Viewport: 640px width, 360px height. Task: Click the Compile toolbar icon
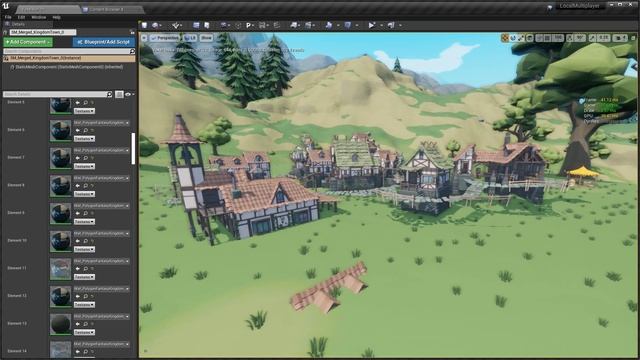348,25
